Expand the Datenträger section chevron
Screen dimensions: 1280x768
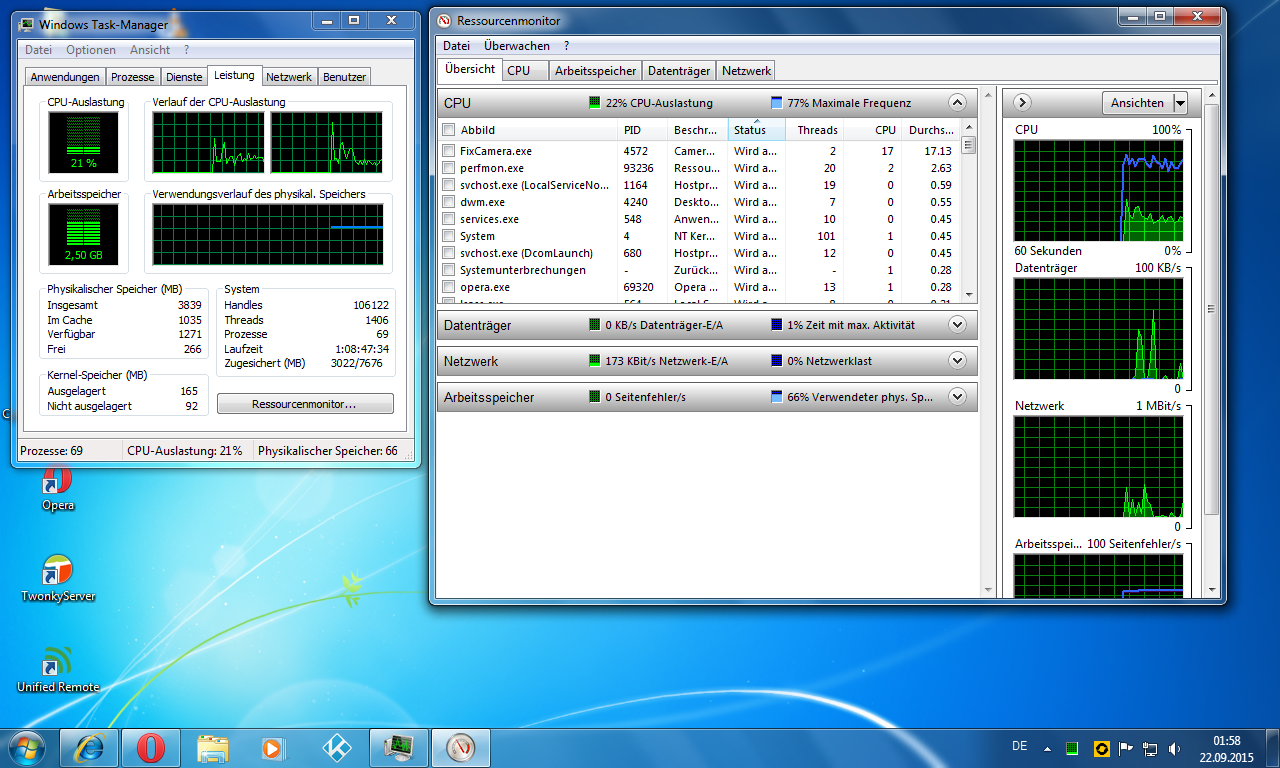(x=957, y=325)
